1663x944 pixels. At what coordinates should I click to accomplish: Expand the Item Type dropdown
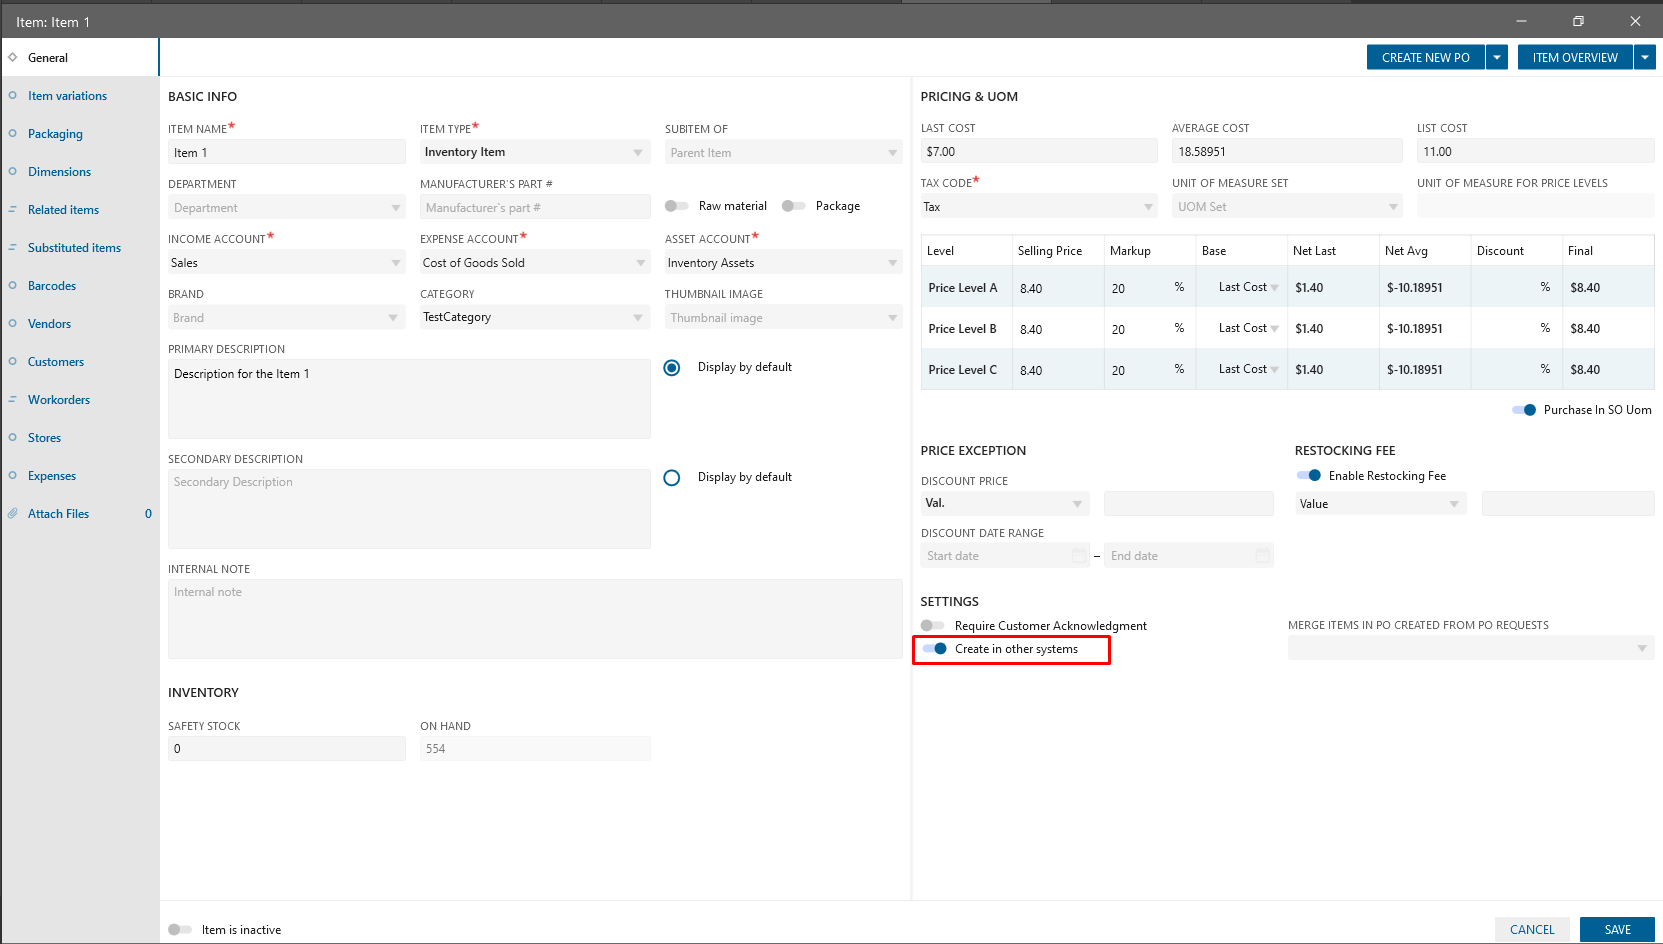(x=637, y=153)
